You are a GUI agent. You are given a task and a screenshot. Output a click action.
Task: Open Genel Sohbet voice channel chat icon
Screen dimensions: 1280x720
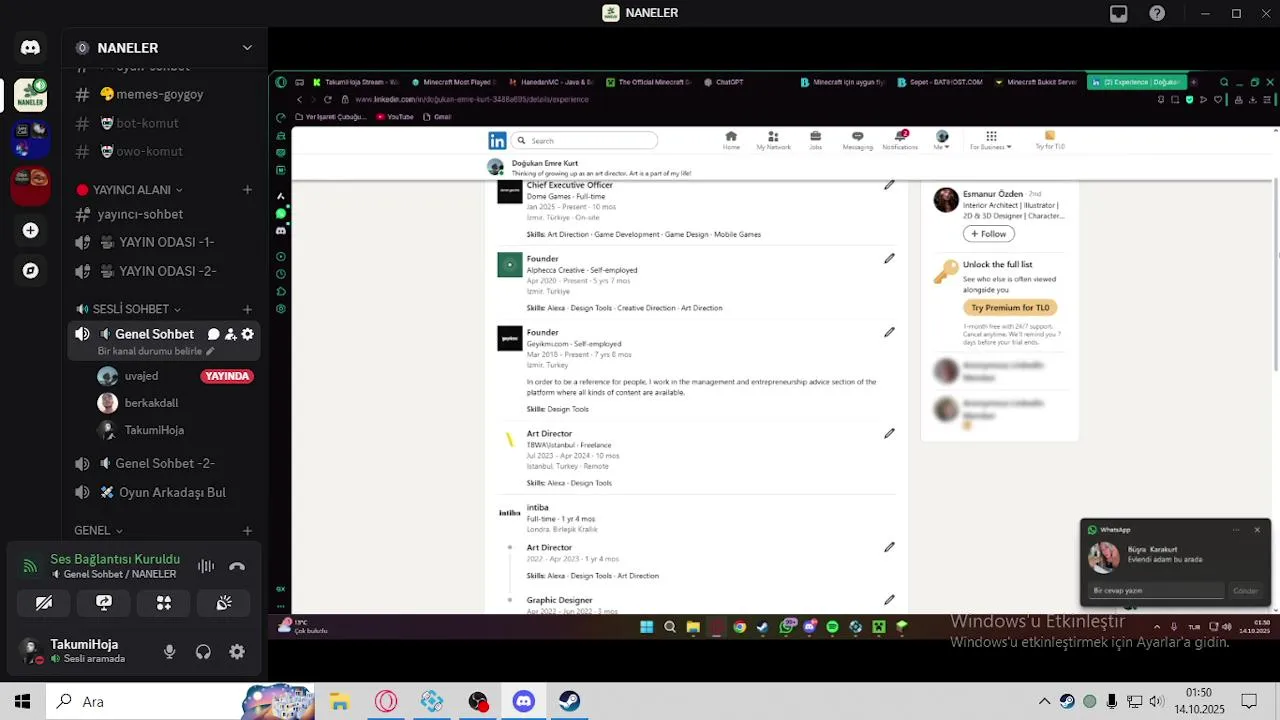point(213,334)
